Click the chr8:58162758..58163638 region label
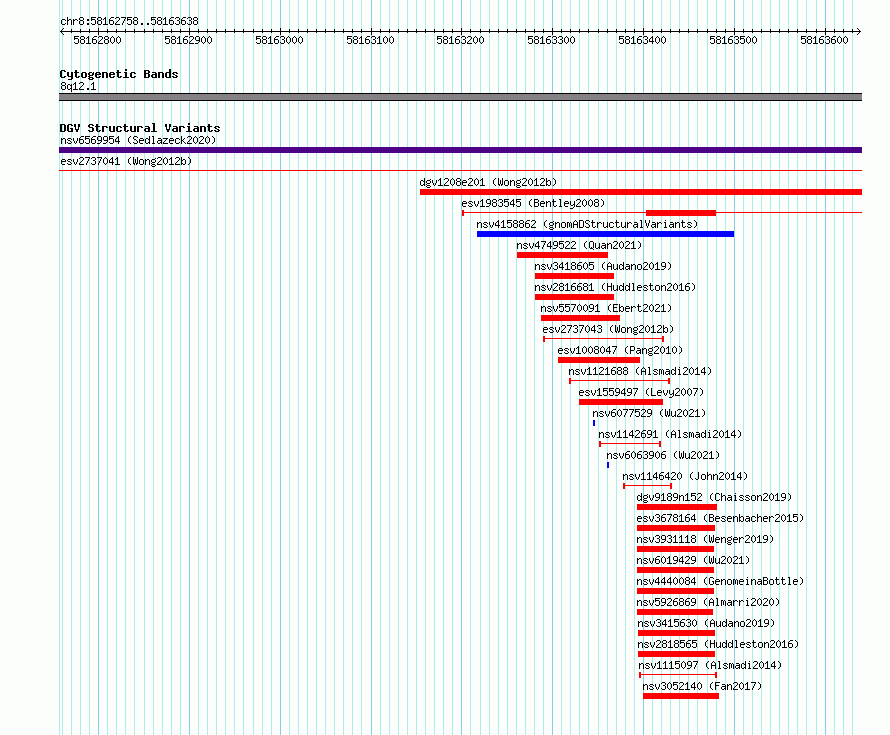This screenshot has height=735, width=890. pyautogui.click(x=129, y=22)
